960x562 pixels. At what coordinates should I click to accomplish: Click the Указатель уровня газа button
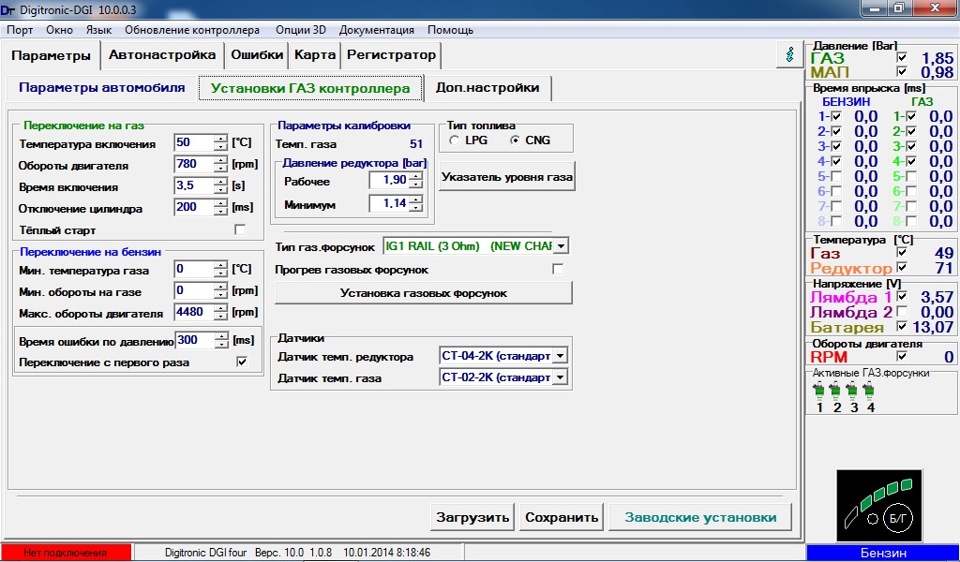(x=507, y=177)
